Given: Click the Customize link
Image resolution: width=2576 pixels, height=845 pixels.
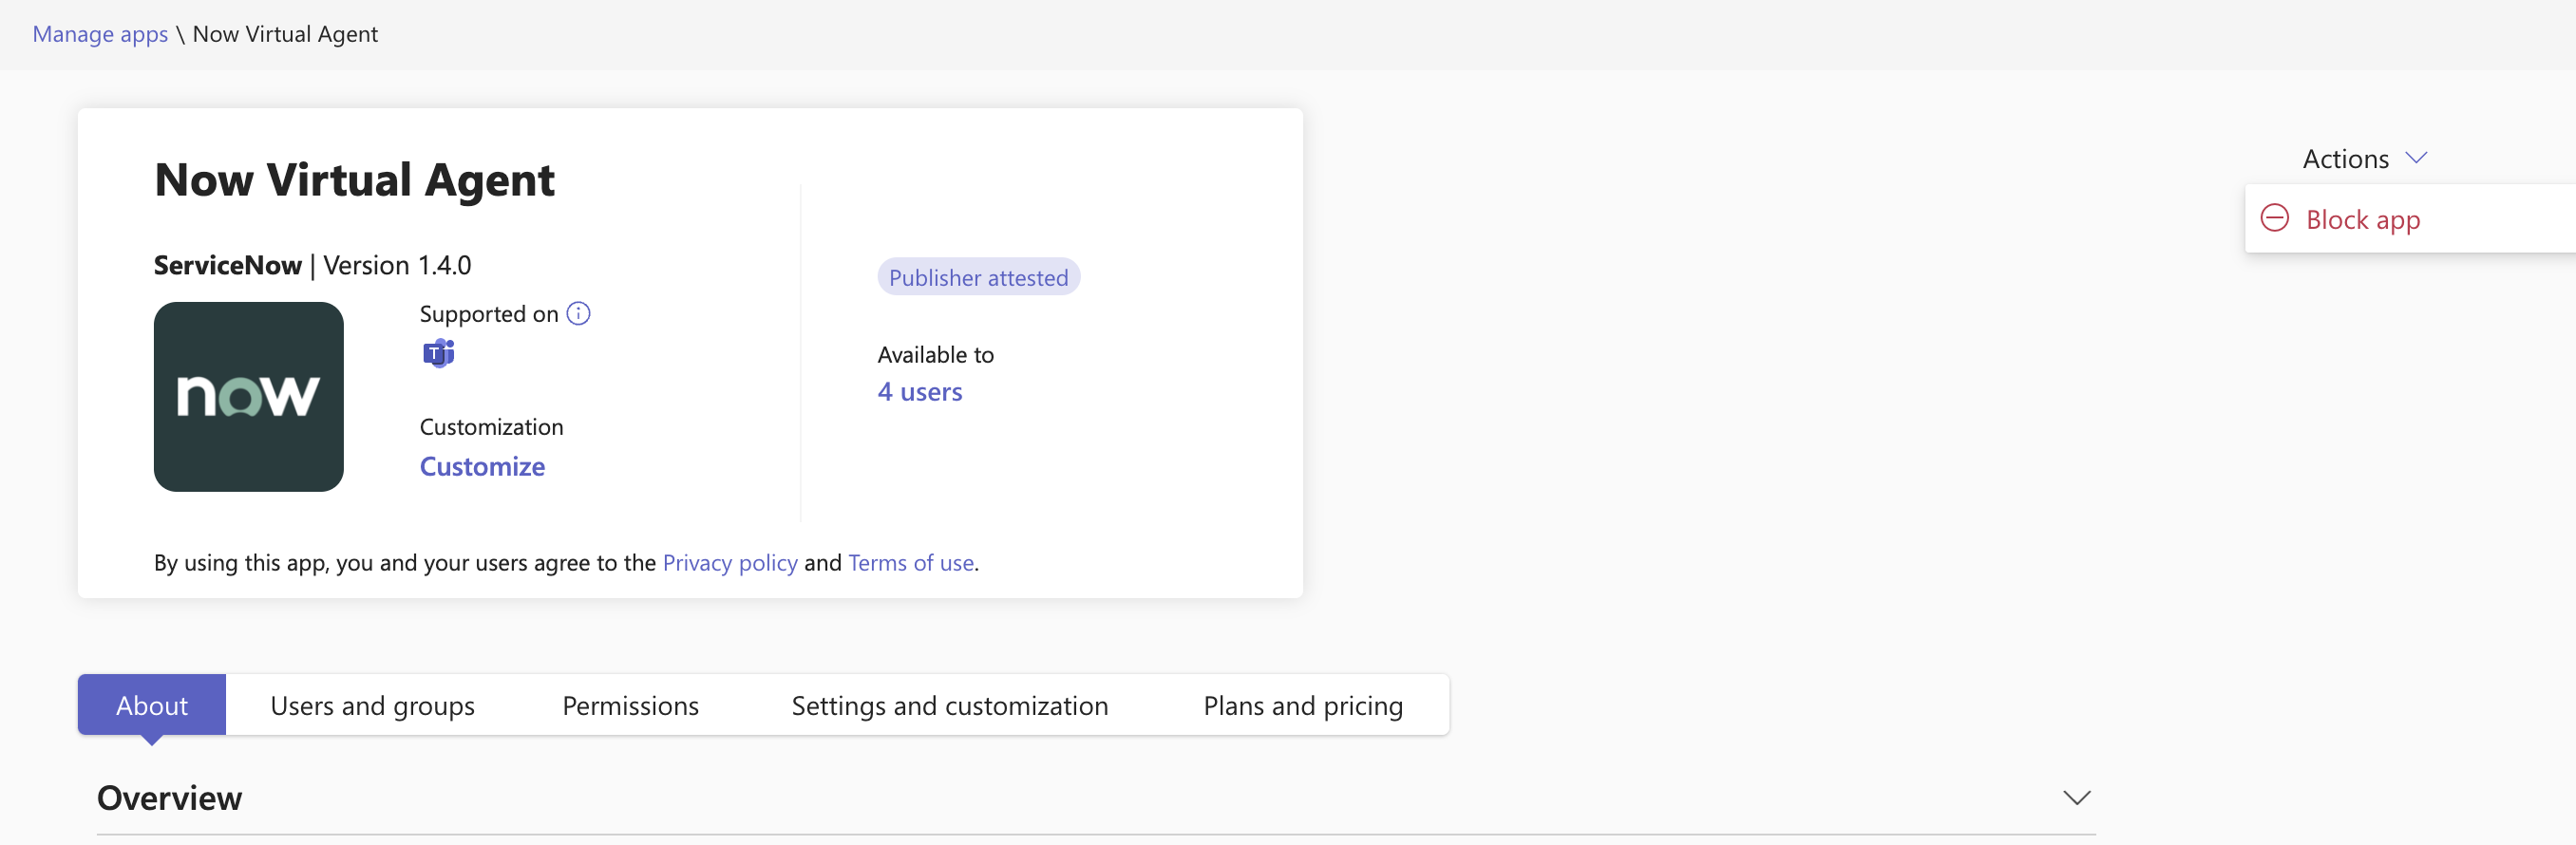Looking at the screenshot, I should [x=482, y=467].
